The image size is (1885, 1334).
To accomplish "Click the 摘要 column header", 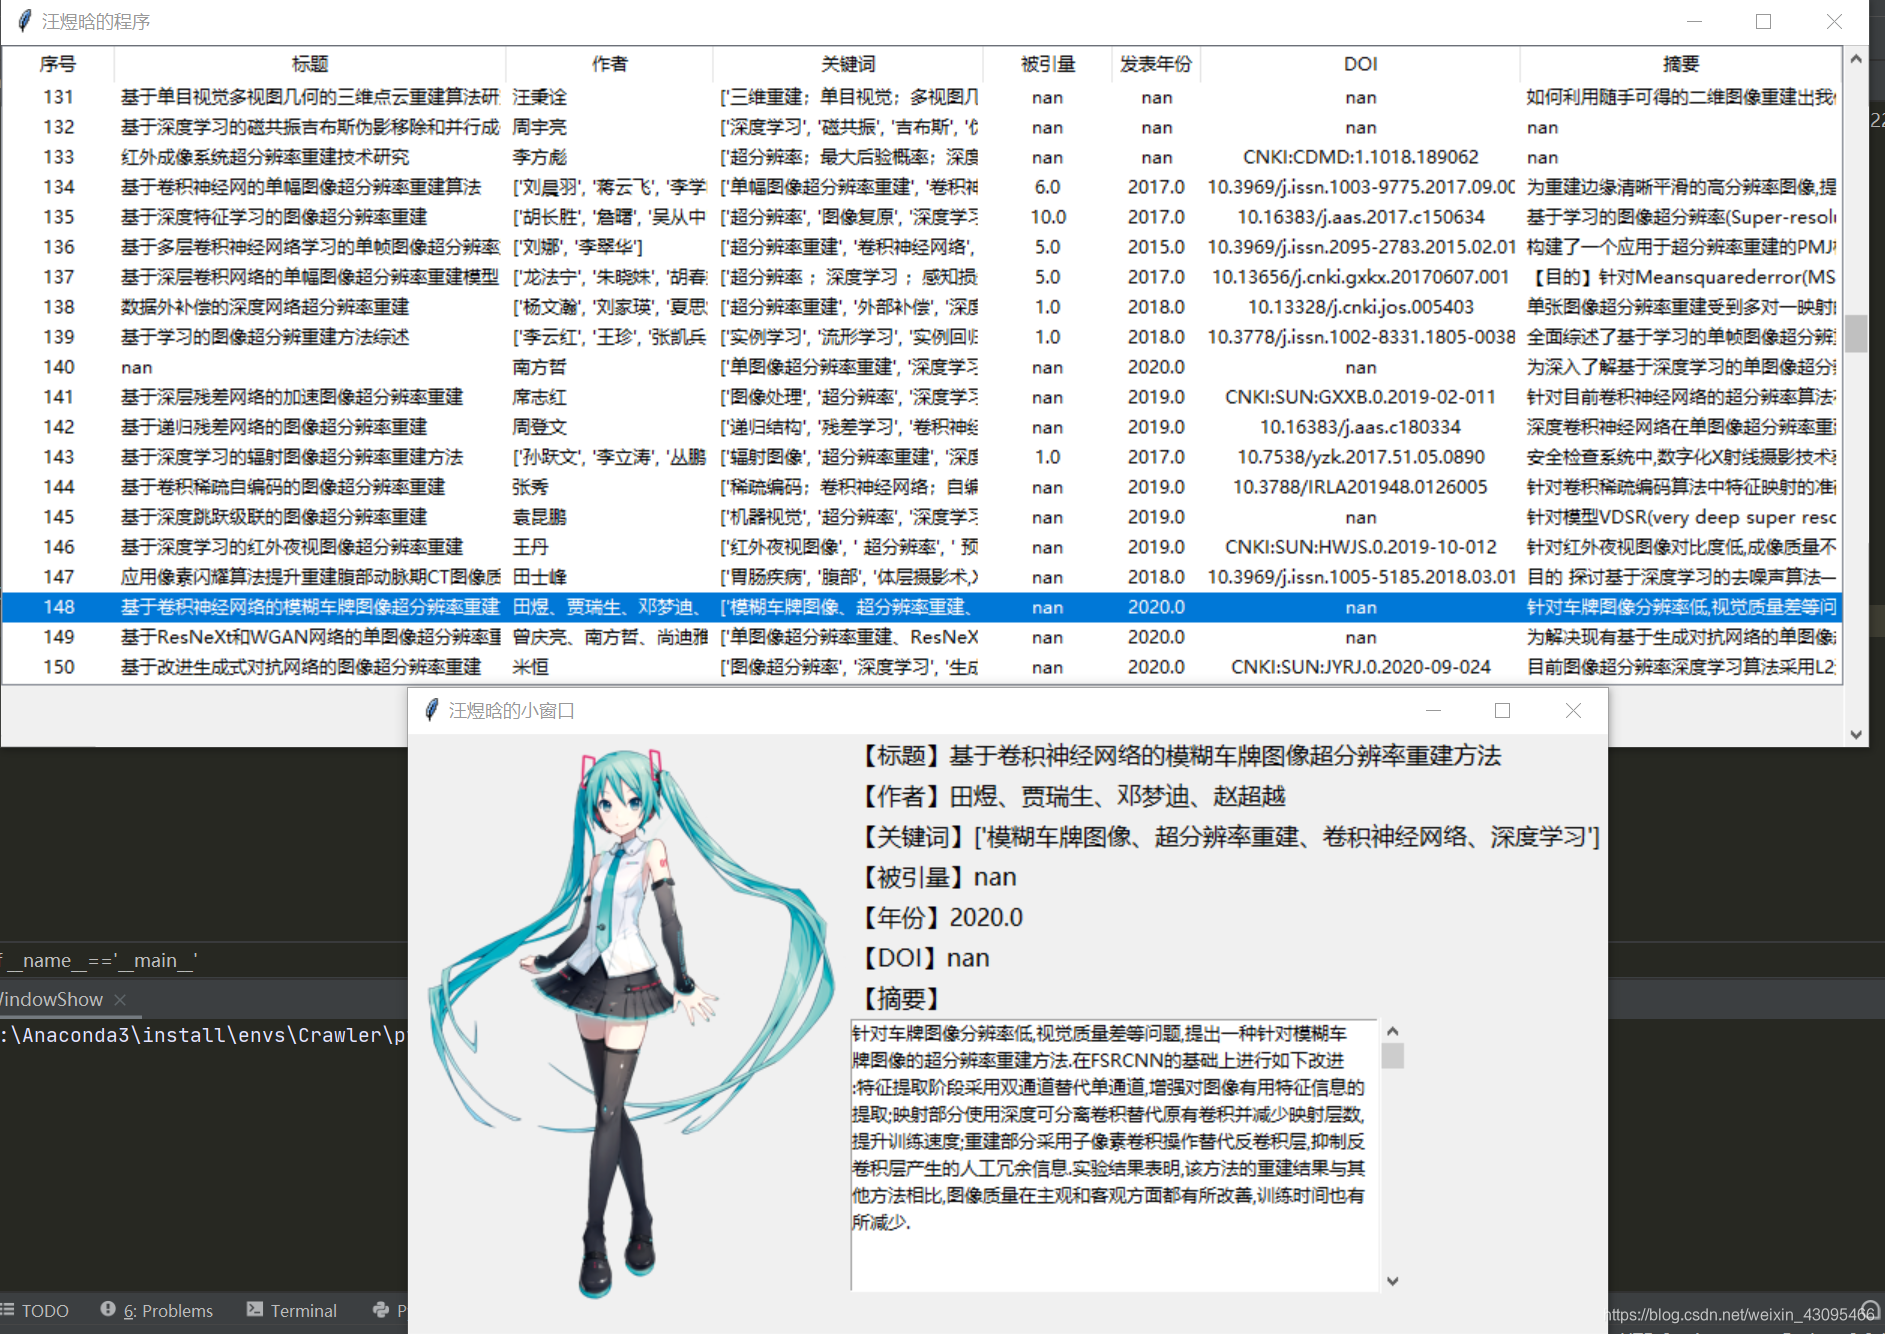I will [1680, 64].
